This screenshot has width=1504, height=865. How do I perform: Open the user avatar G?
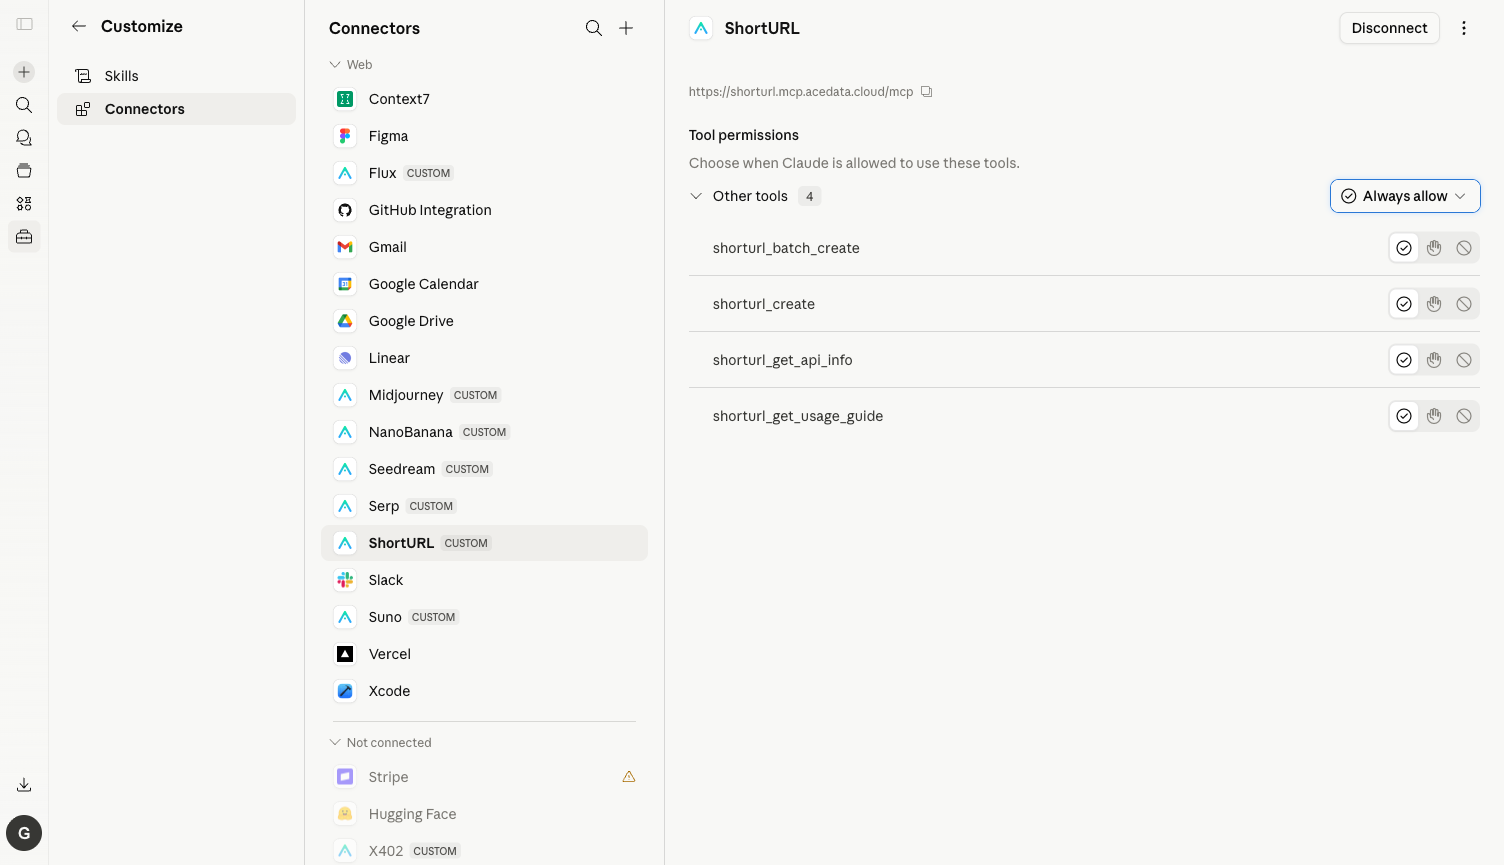[24, 833]
